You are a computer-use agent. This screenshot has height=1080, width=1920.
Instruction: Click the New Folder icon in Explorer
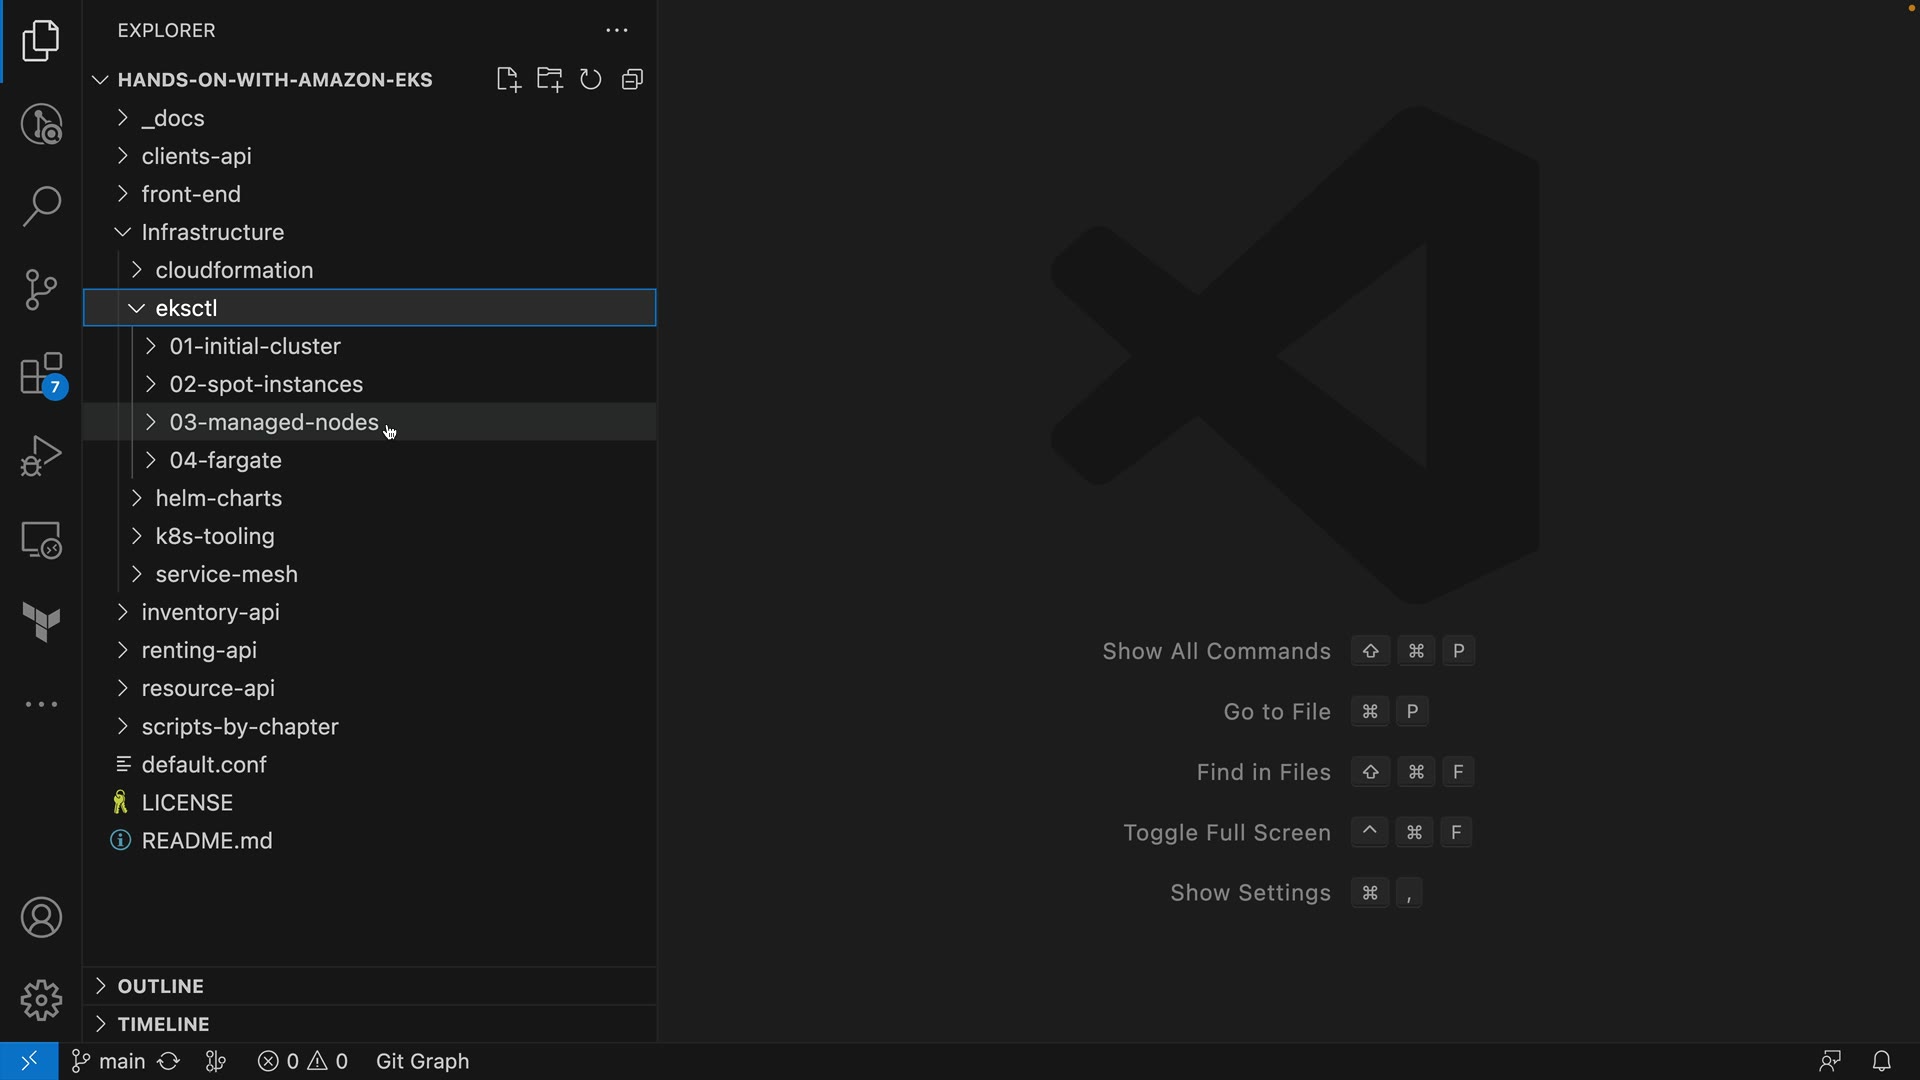coord(549,80)
